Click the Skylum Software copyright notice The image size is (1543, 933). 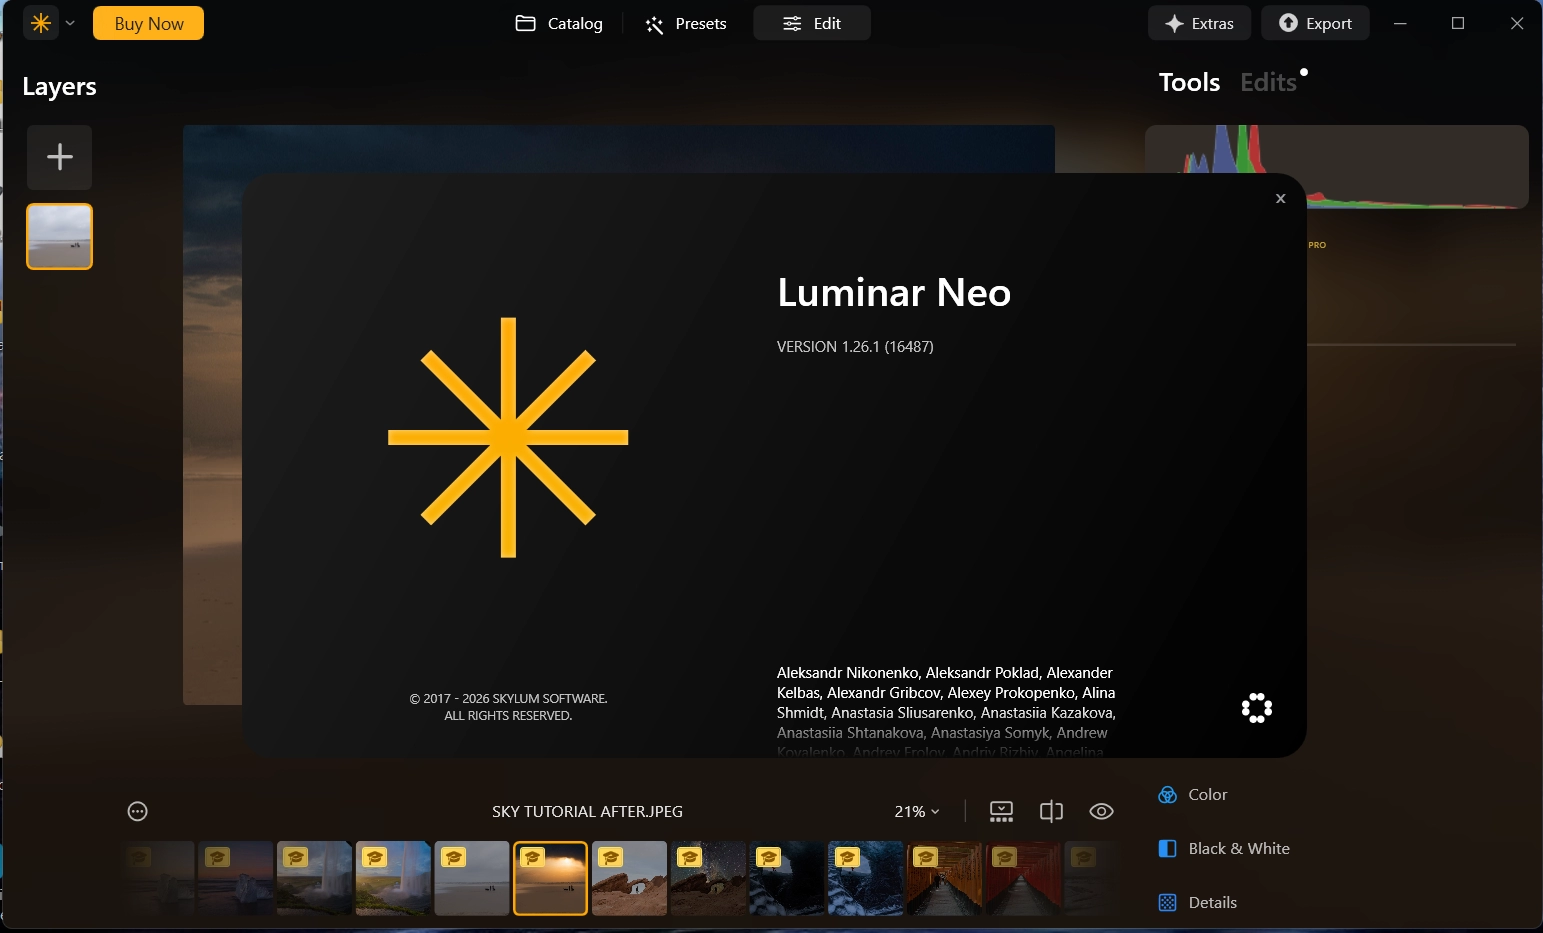[x=508, y=707]
